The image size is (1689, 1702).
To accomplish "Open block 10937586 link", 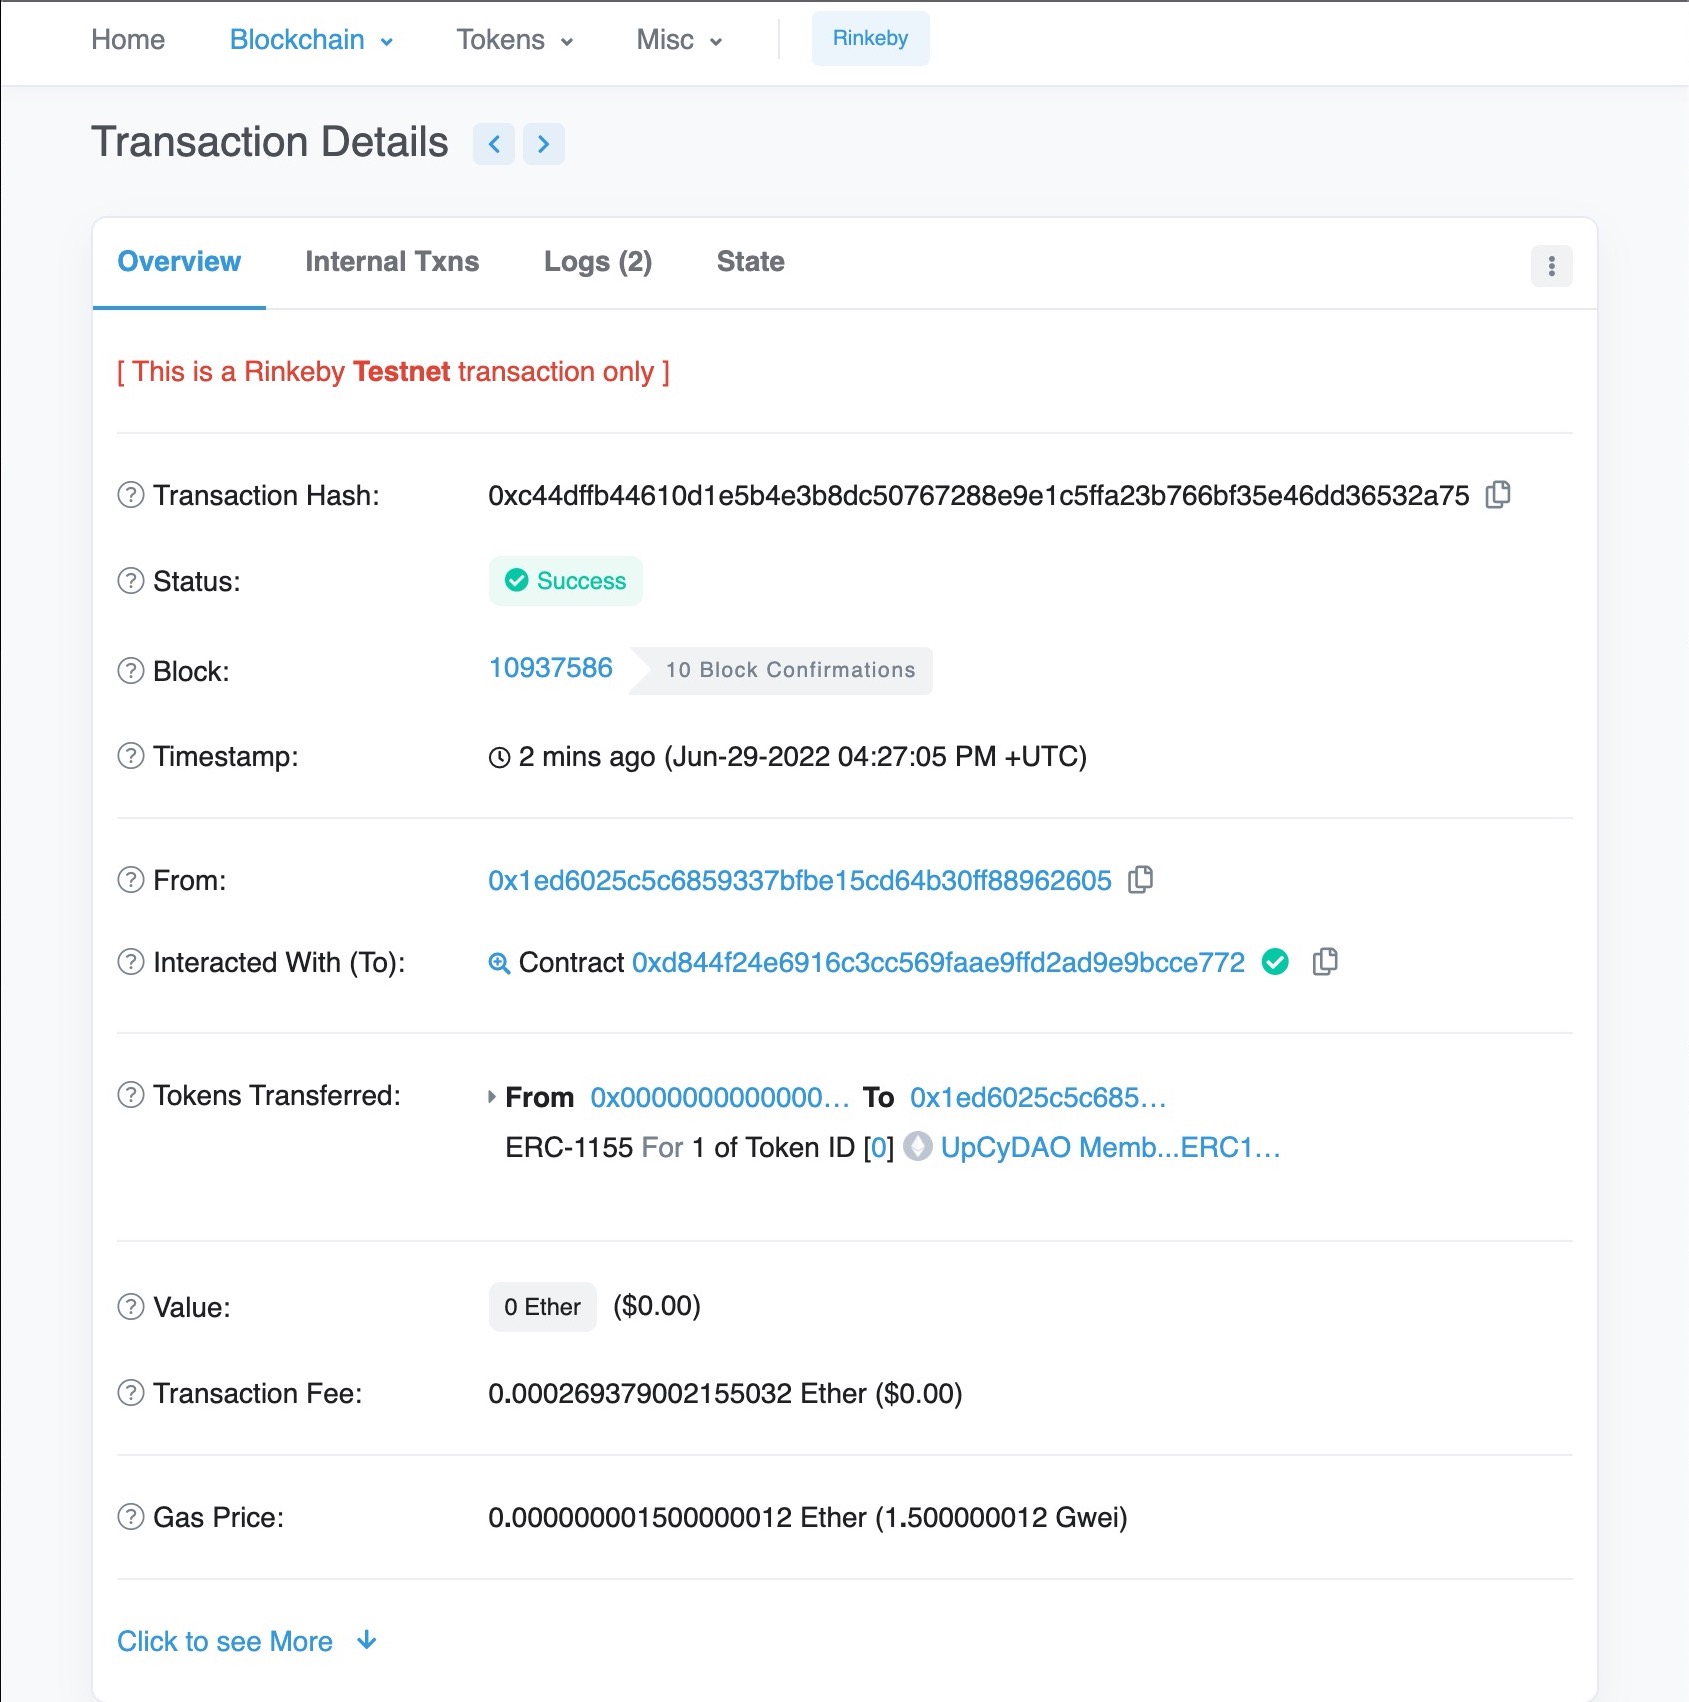I will click(x=550, y=668).
